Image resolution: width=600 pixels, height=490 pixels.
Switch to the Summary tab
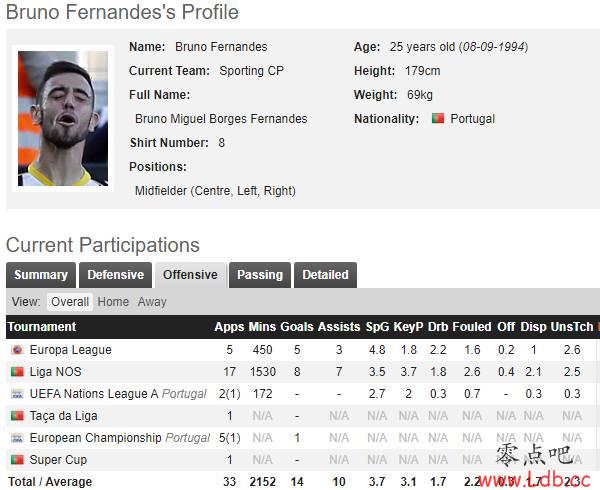tap(41, 275)
